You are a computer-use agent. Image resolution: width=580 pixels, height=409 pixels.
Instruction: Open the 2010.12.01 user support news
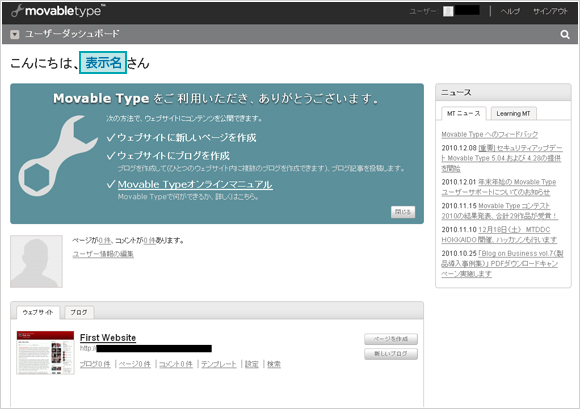pyautogui.click(x=499, y=187)
